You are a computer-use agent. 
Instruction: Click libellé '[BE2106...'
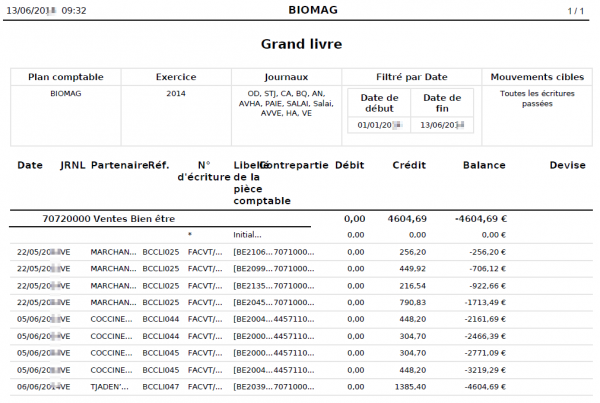click(253, 252)
